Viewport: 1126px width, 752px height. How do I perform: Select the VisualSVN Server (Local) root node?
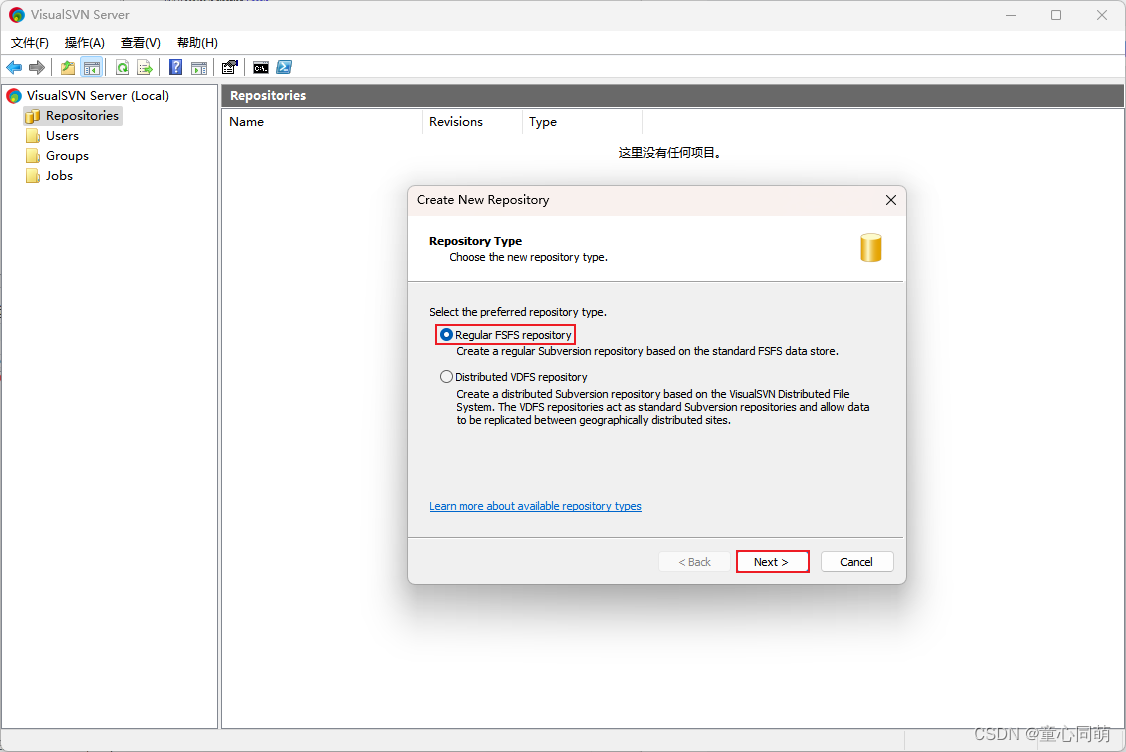click(88, 96)
